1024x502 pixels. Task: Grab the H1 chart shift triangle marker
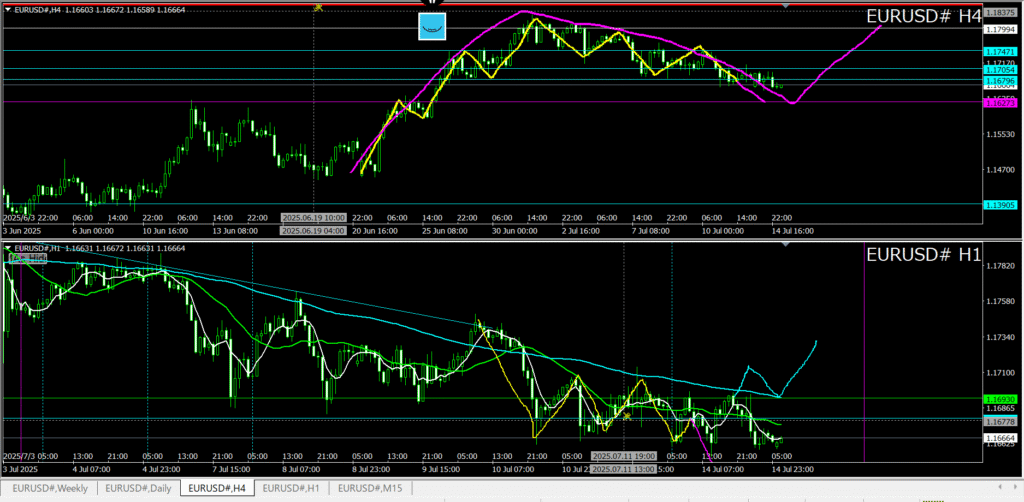[x=786, y=245]
